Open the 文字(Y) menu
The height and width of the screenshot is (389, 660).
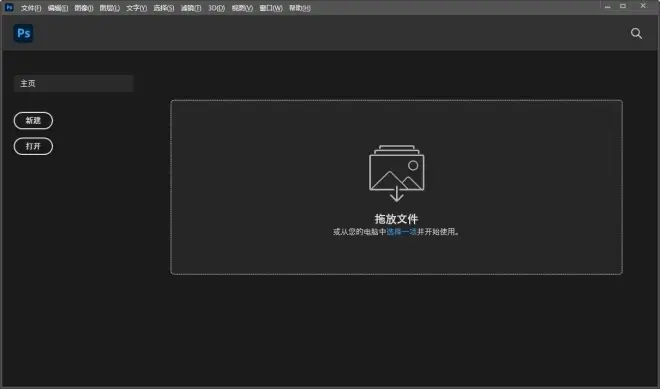pyautogui.click(x=136, y=8)
